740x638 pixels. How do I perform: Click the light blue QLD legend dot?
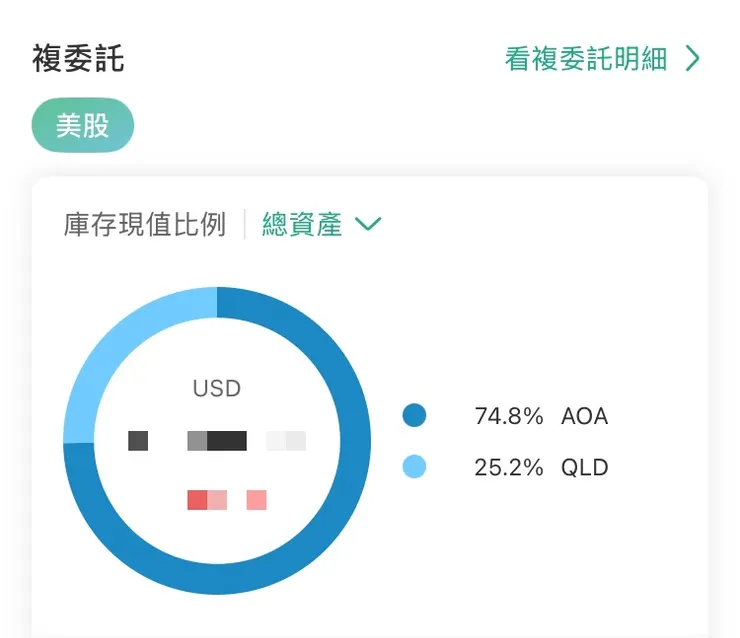[414, 467]
